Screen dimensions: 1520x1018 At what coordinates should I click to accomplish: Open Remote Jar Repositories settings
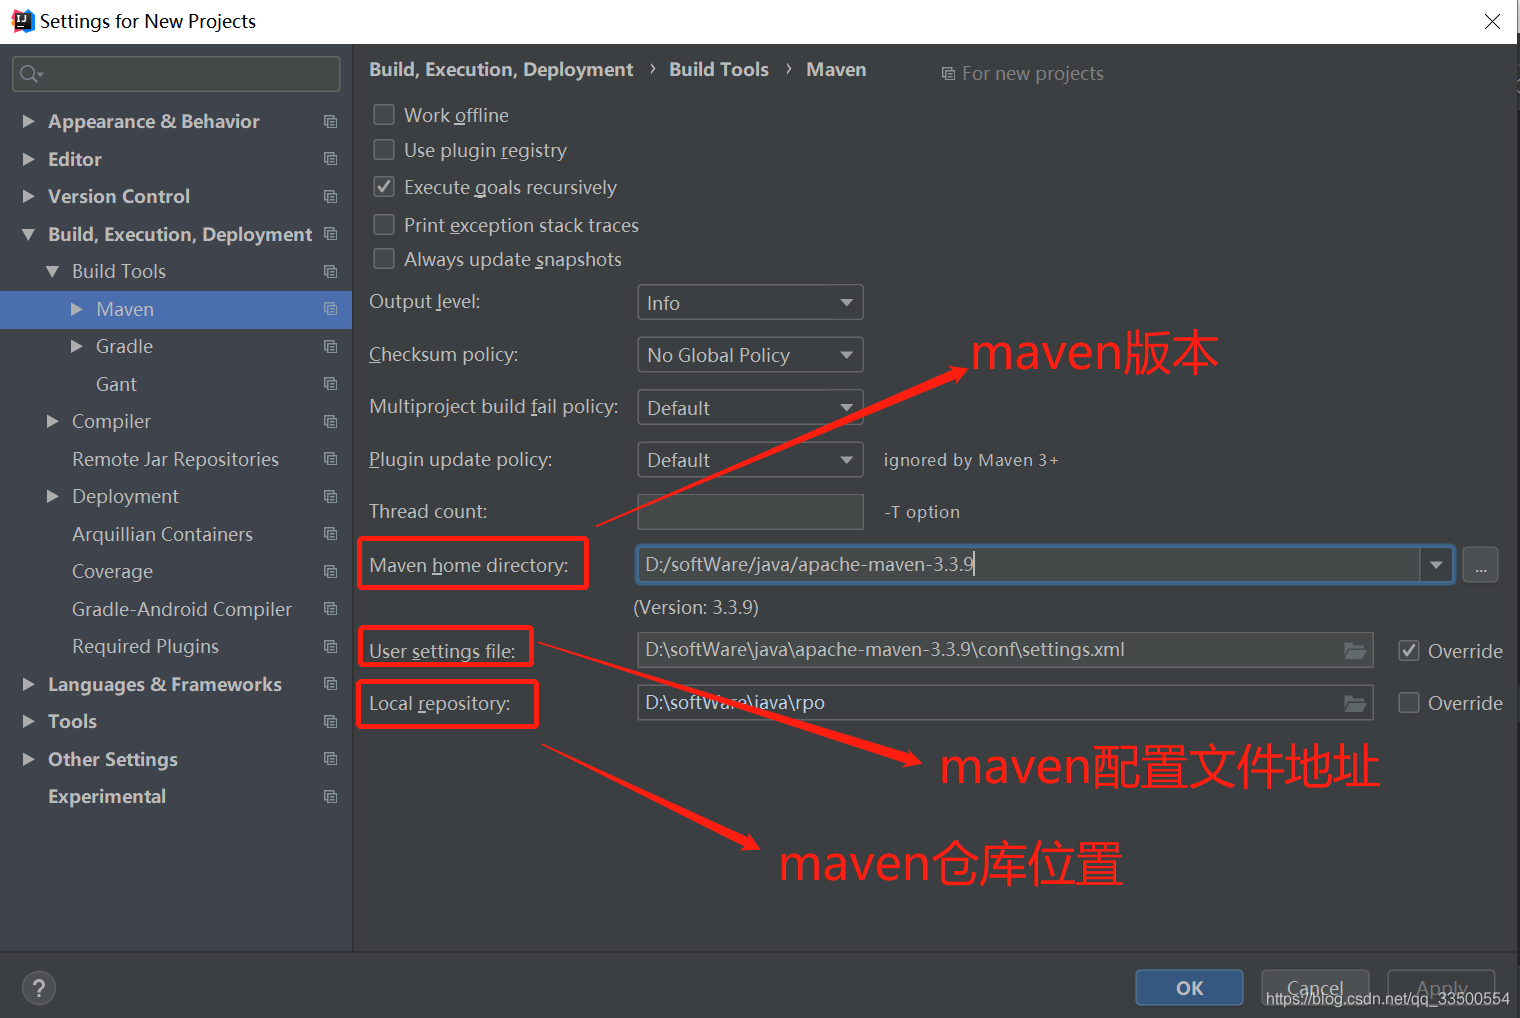pos(175,459)
